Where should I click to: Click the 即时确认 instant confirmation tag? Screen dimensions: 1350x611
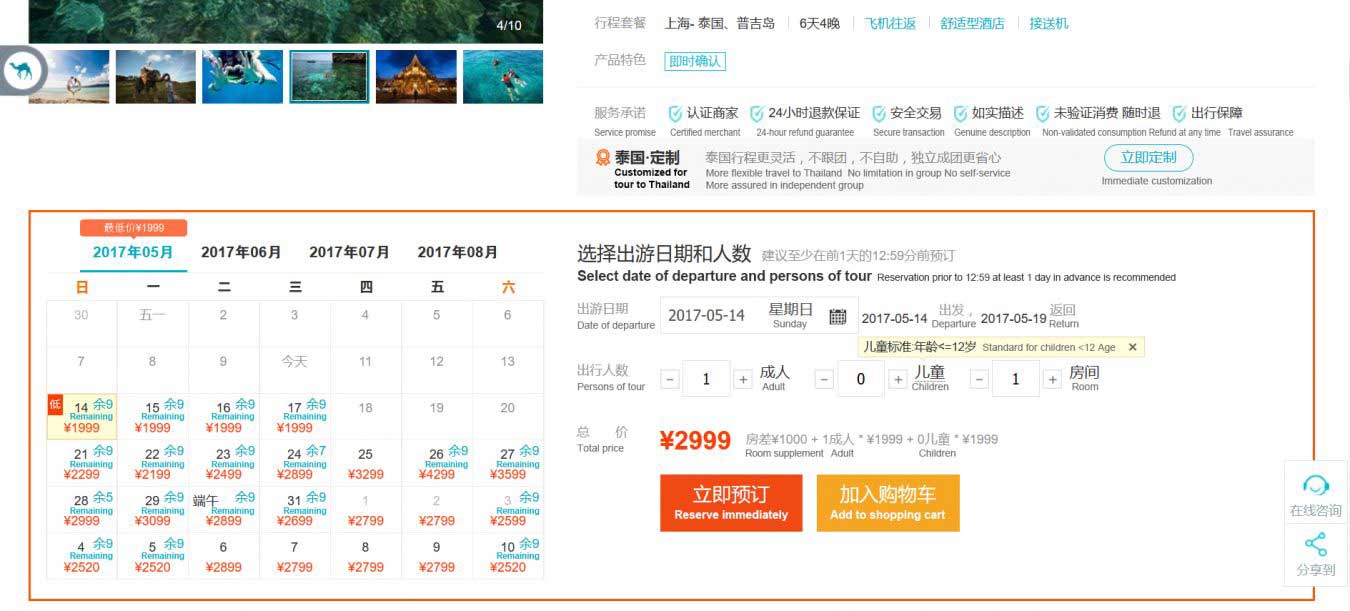click(695, 61)
